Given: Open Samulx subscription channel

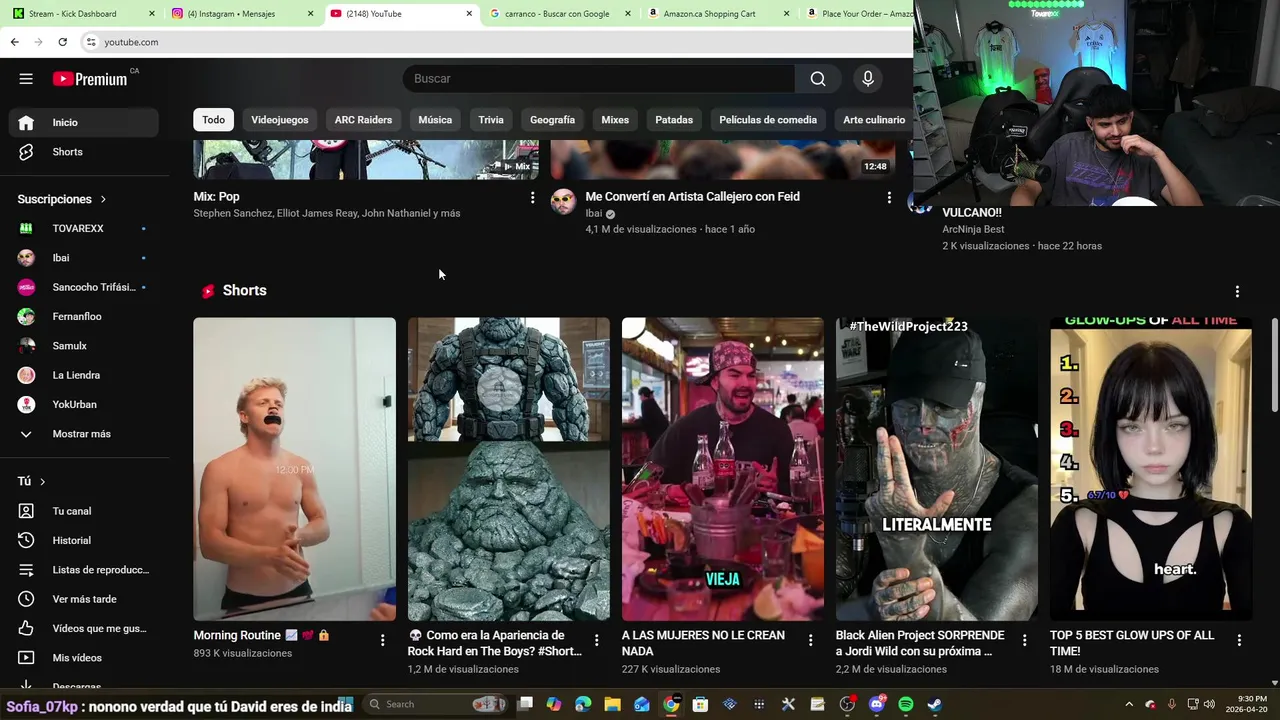Looking at the screenshot, I should 84,346.
